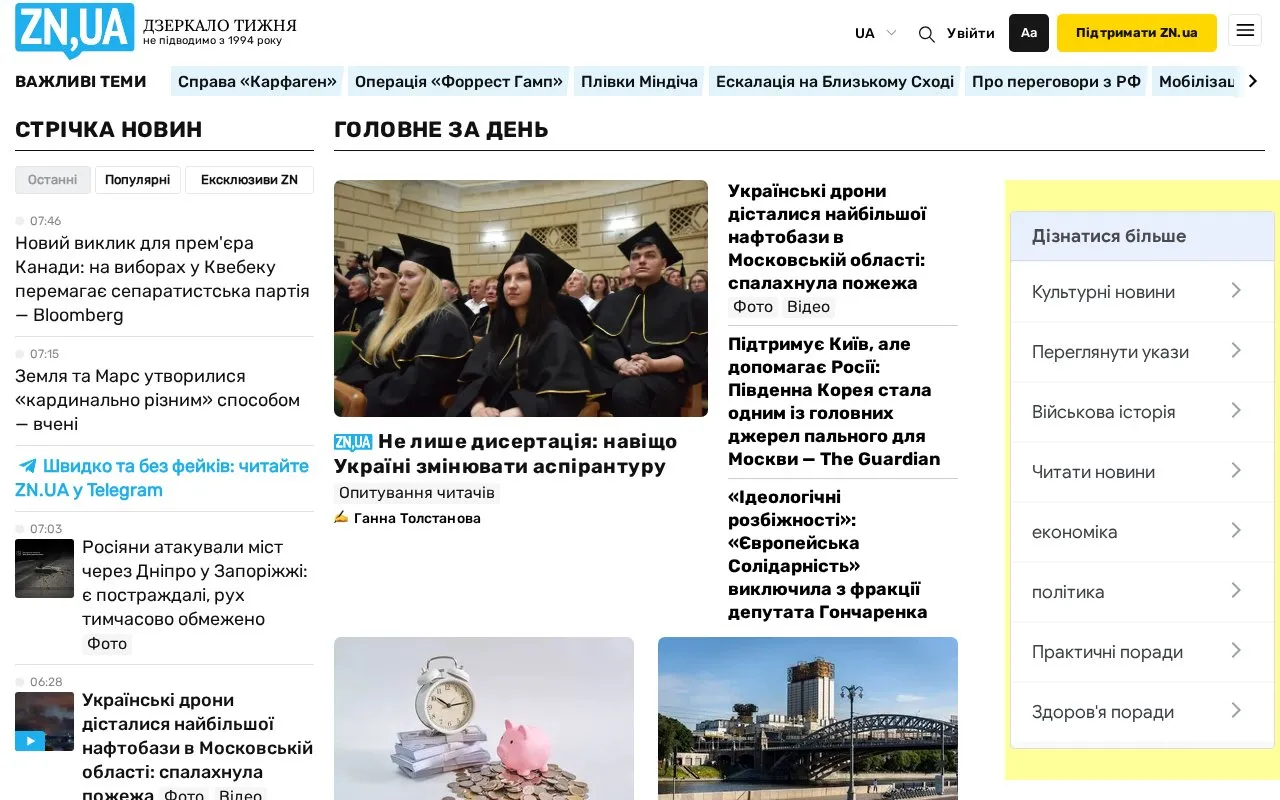Switch to the Популярні tab
Viewport: 1280px width, 800px height.
click(138, 180)
